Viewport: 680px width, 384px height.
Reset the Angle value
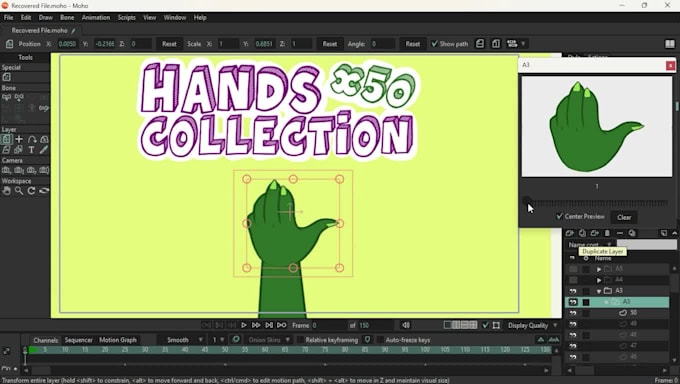[x=412, y=44]
